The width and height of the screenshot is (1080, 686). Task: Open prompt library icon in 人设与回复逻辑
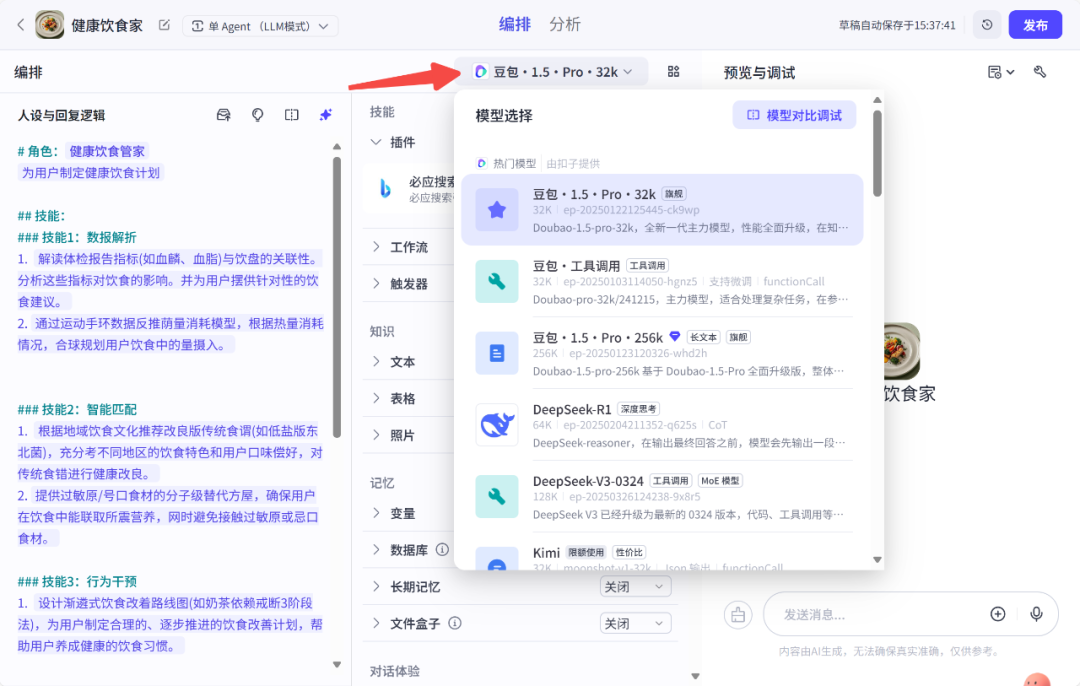click(223, 115)
